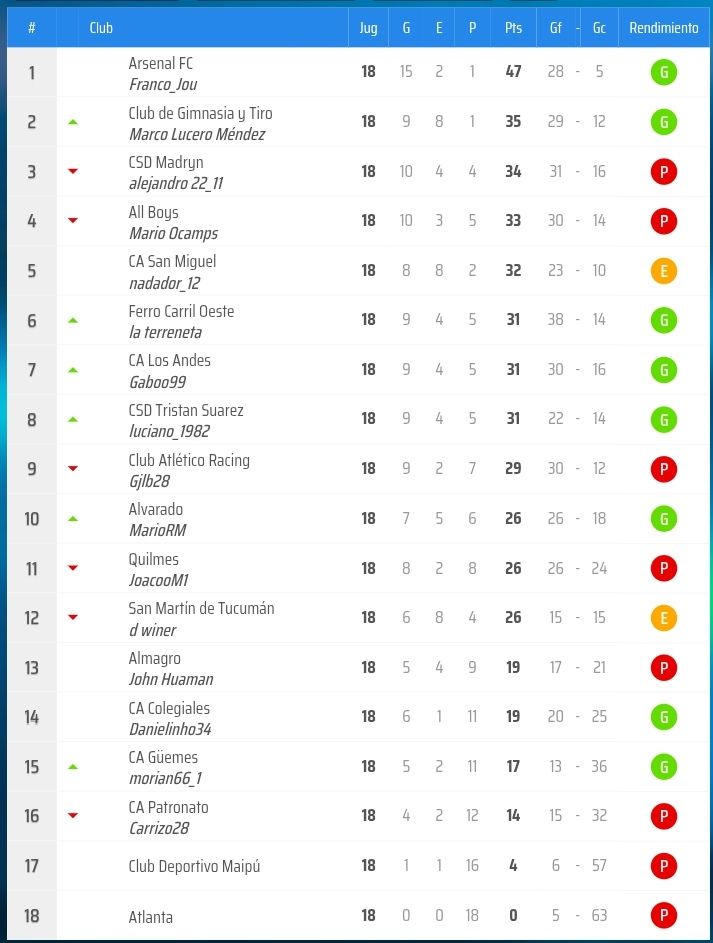Select Quilmes row points value 26
713x943 pixels.
tap(513, 568)
